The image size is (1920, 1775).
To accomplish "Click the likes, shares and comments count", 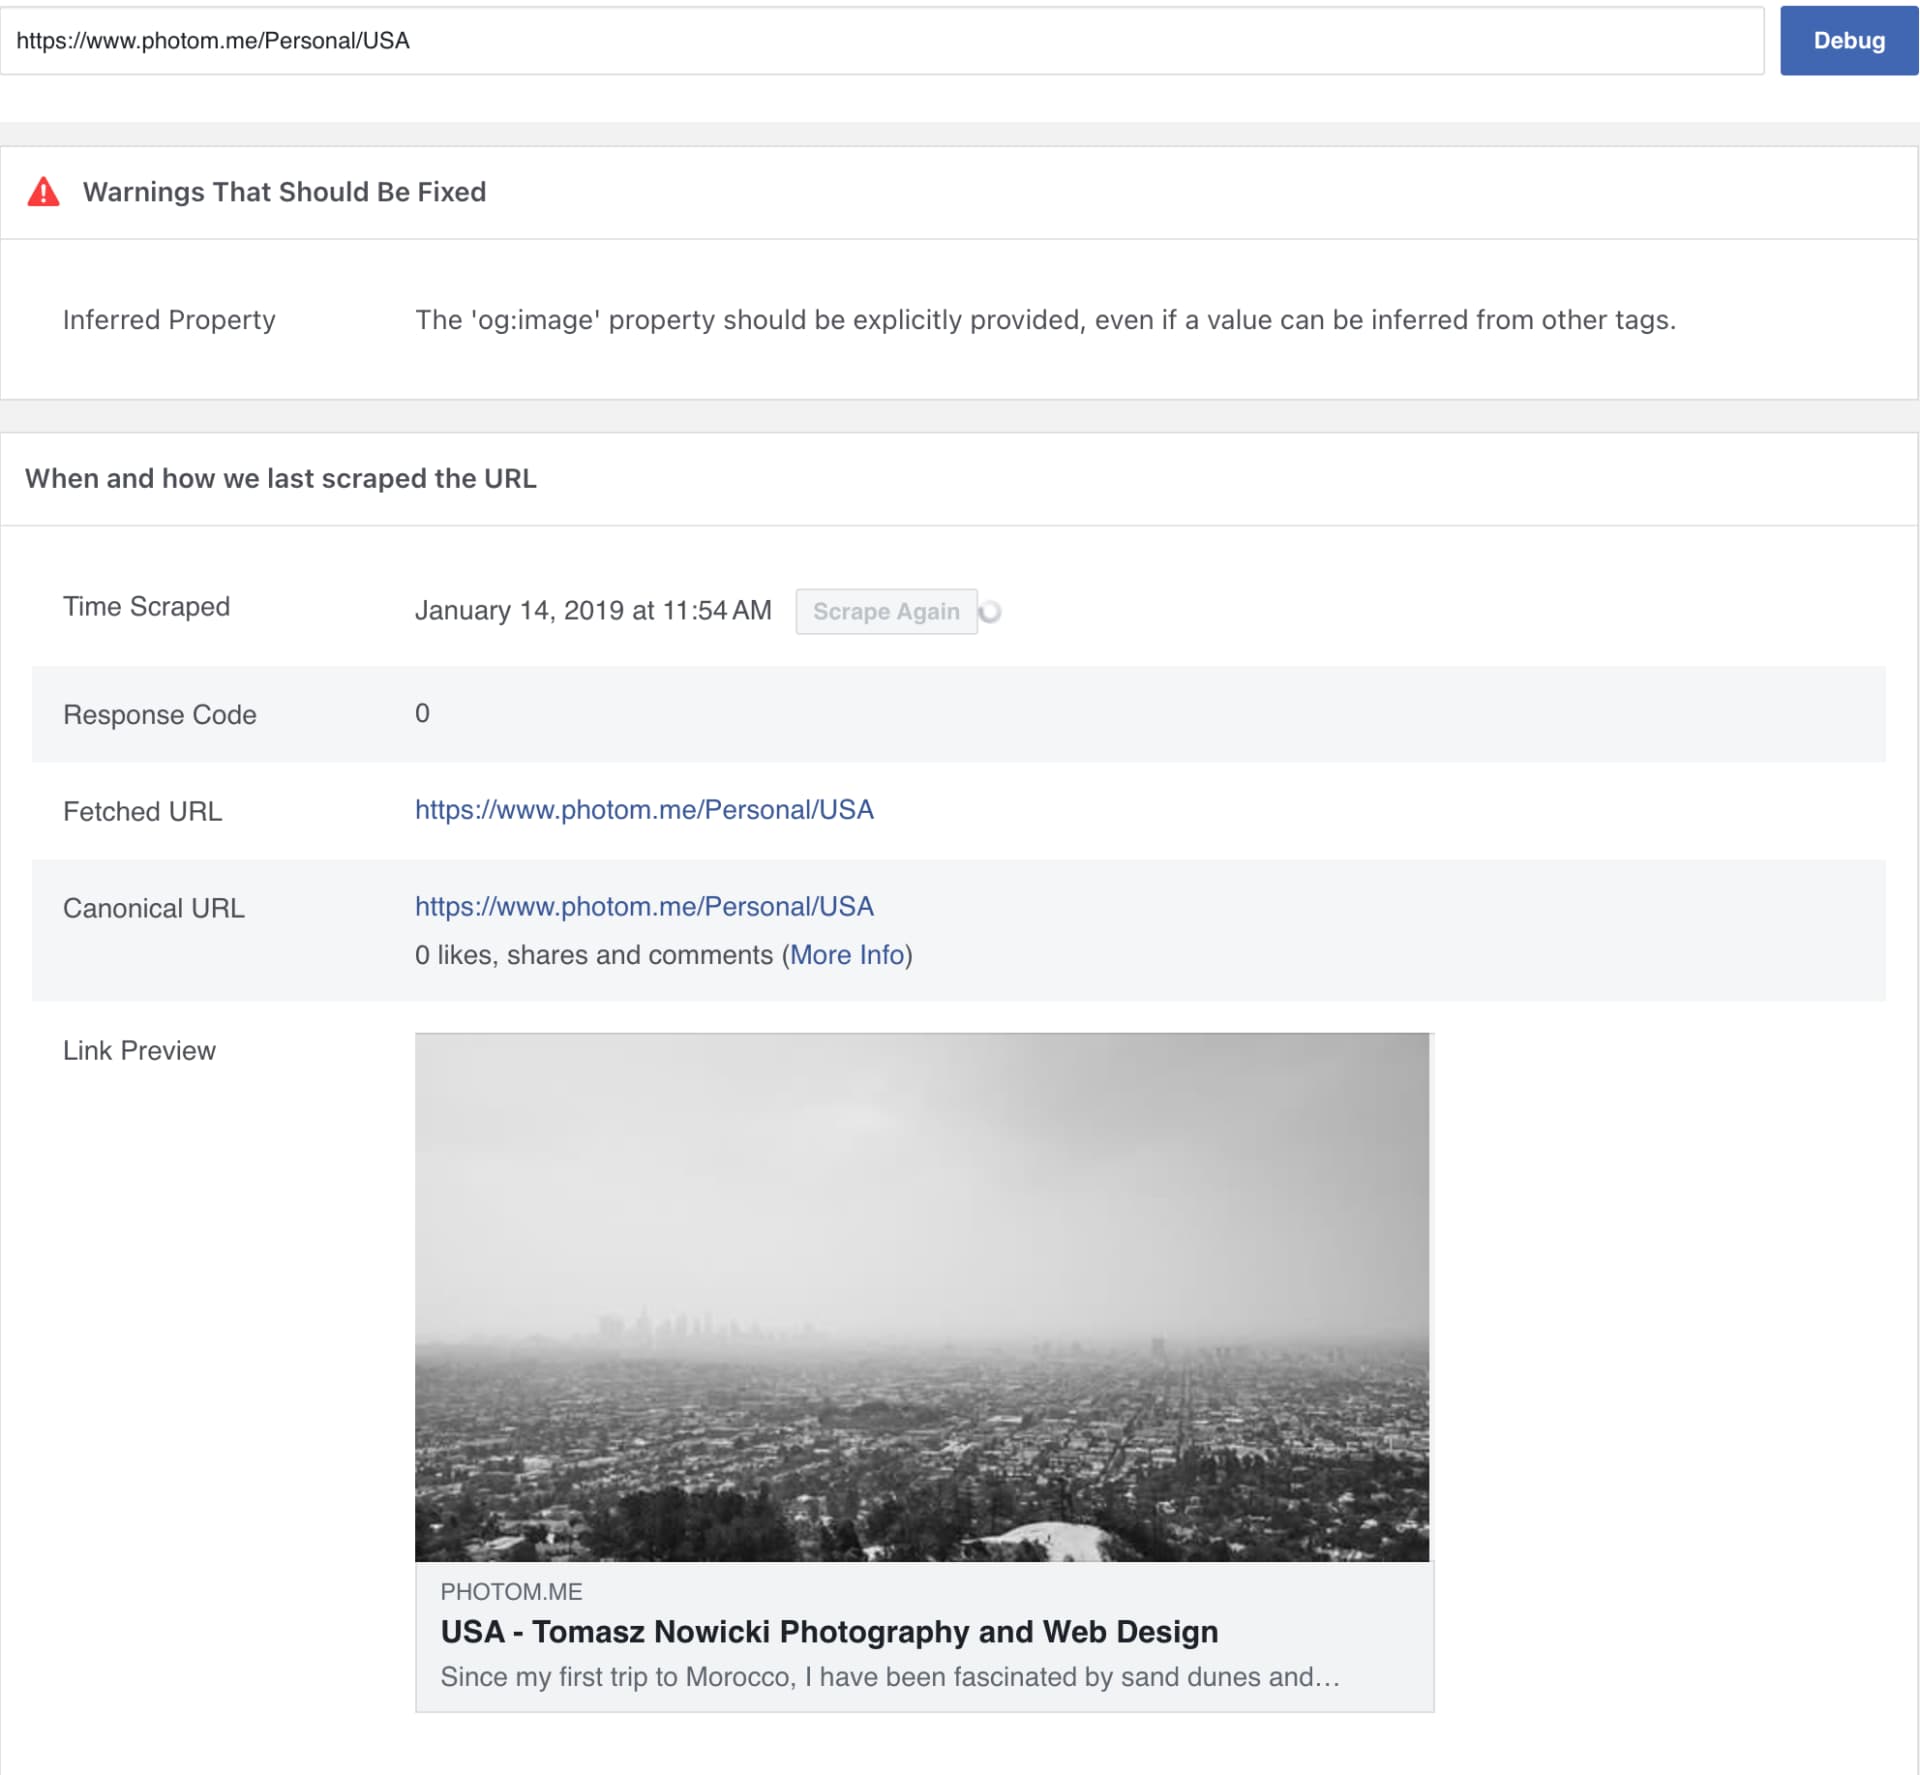I will click(x=596, y=955).
